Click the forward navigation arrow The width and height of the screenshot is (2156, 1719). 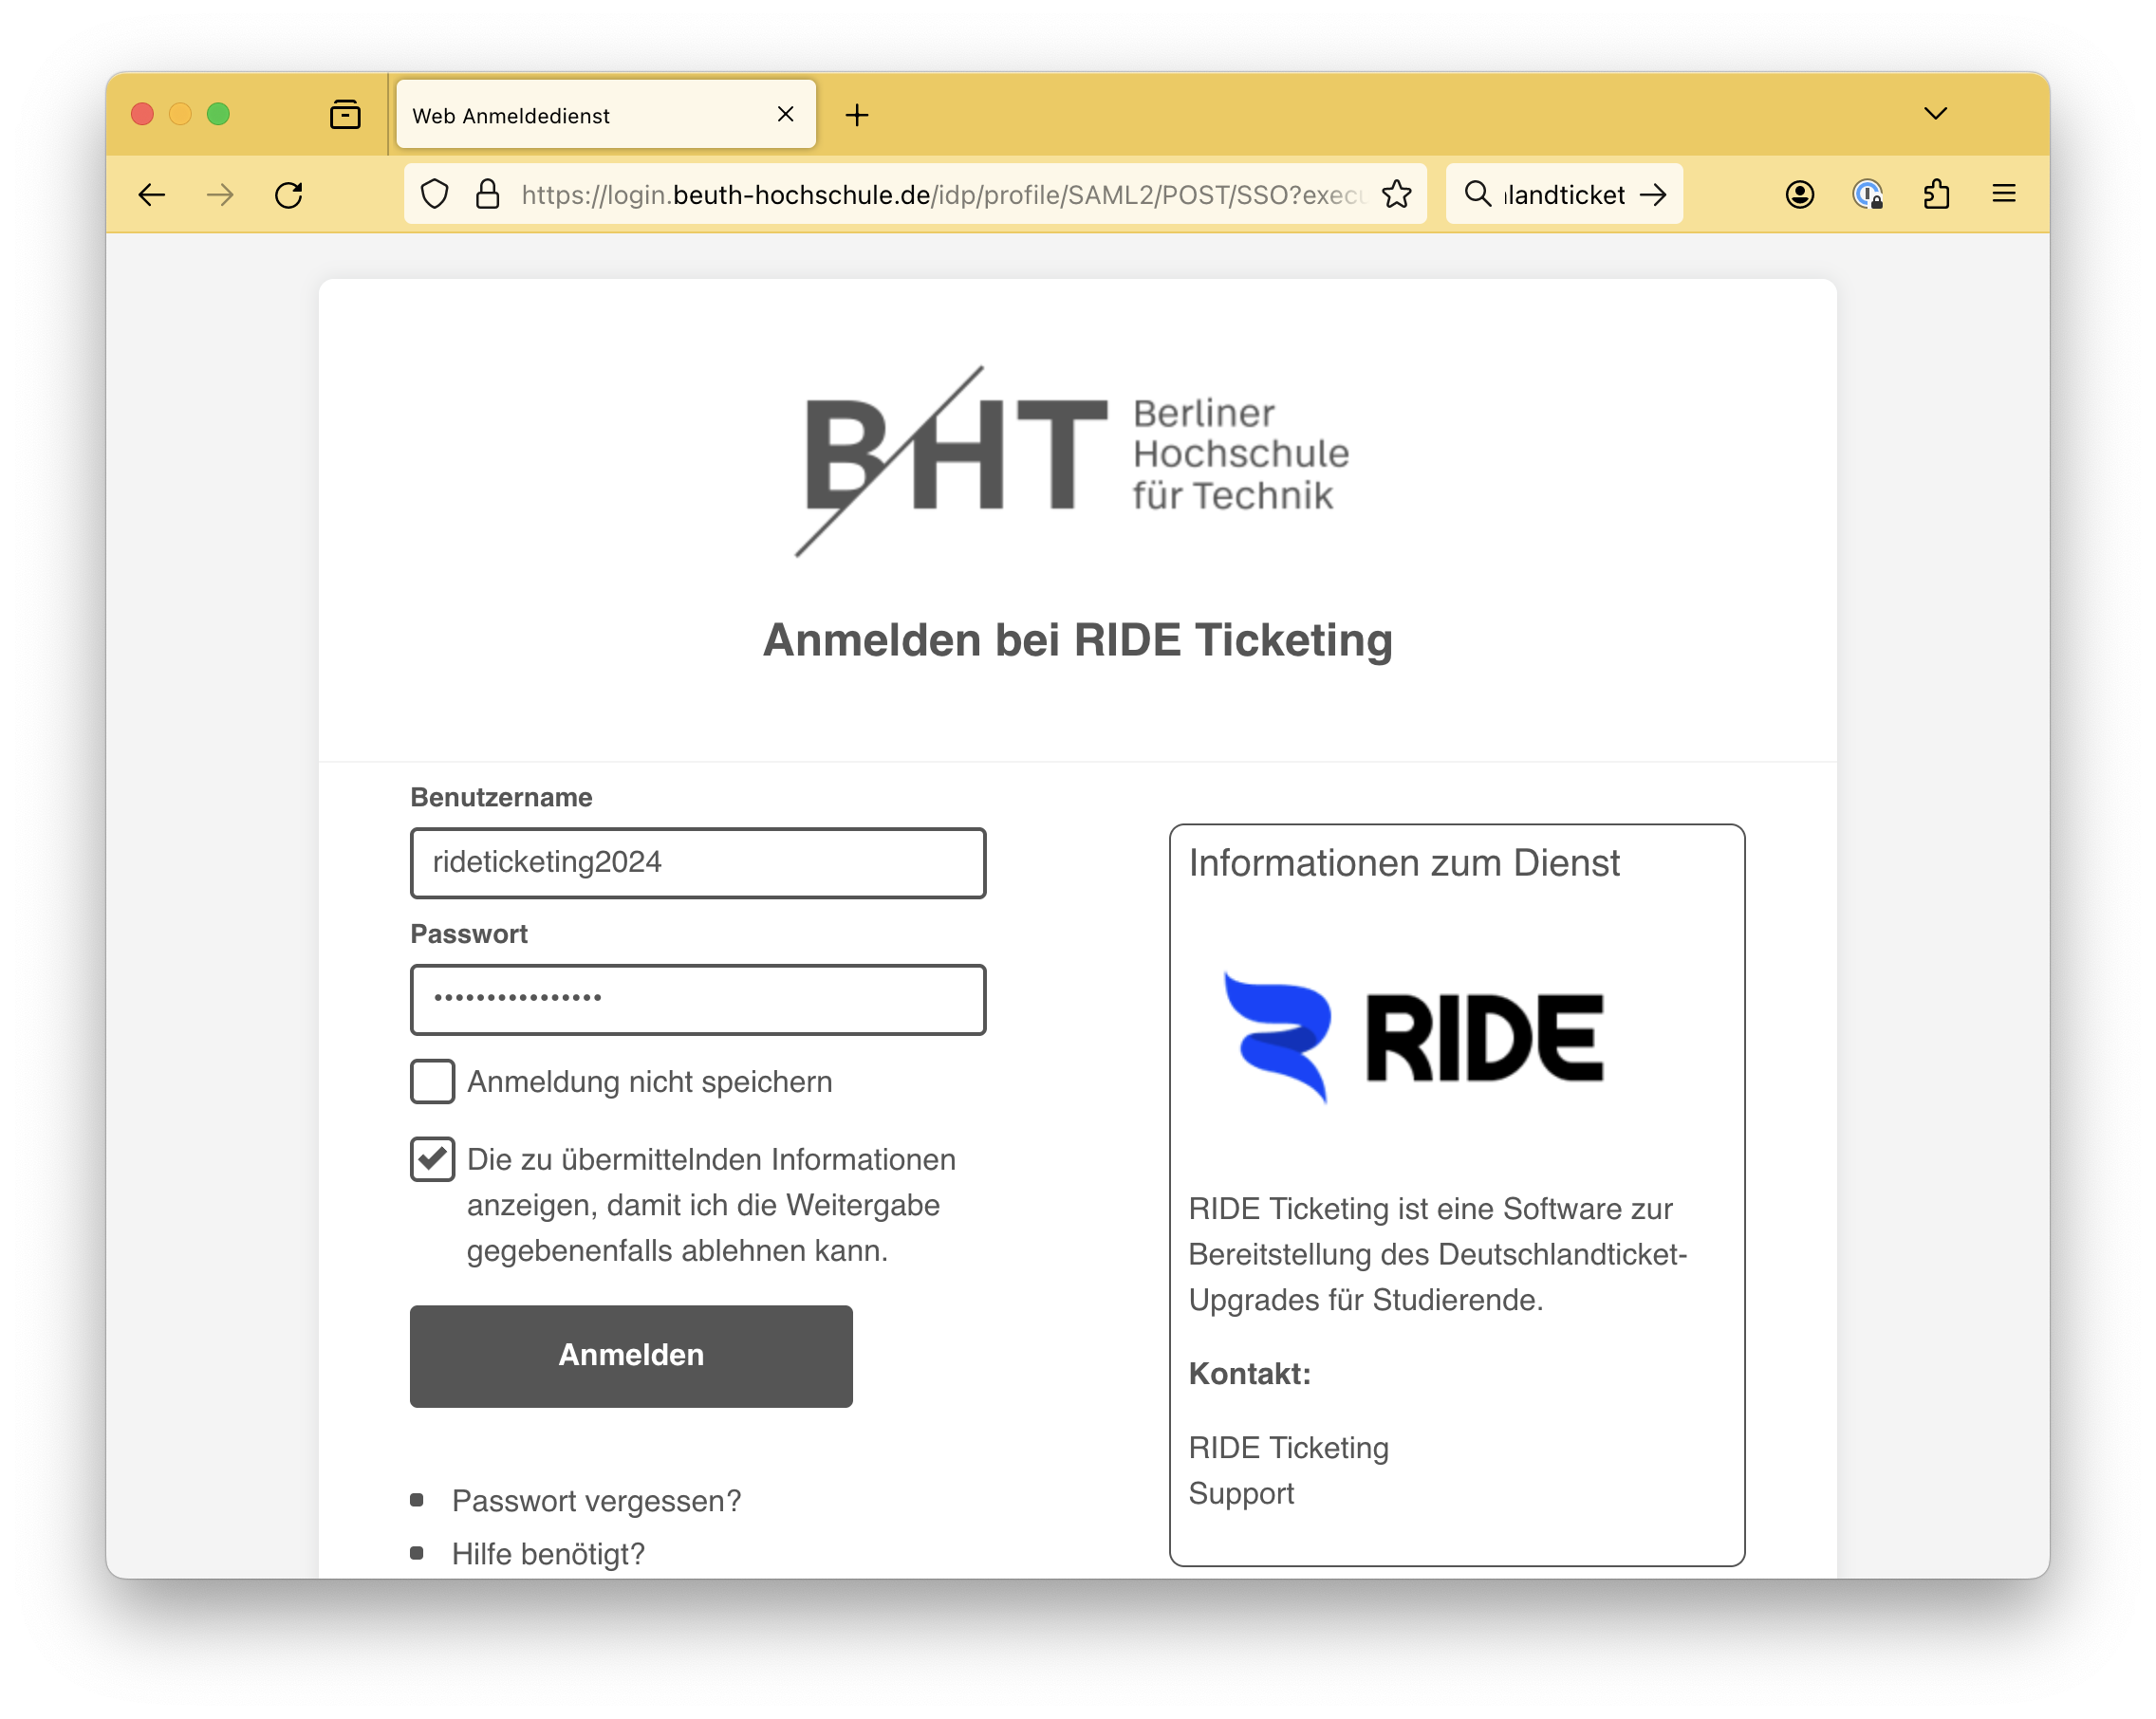[x=220, y=194]
